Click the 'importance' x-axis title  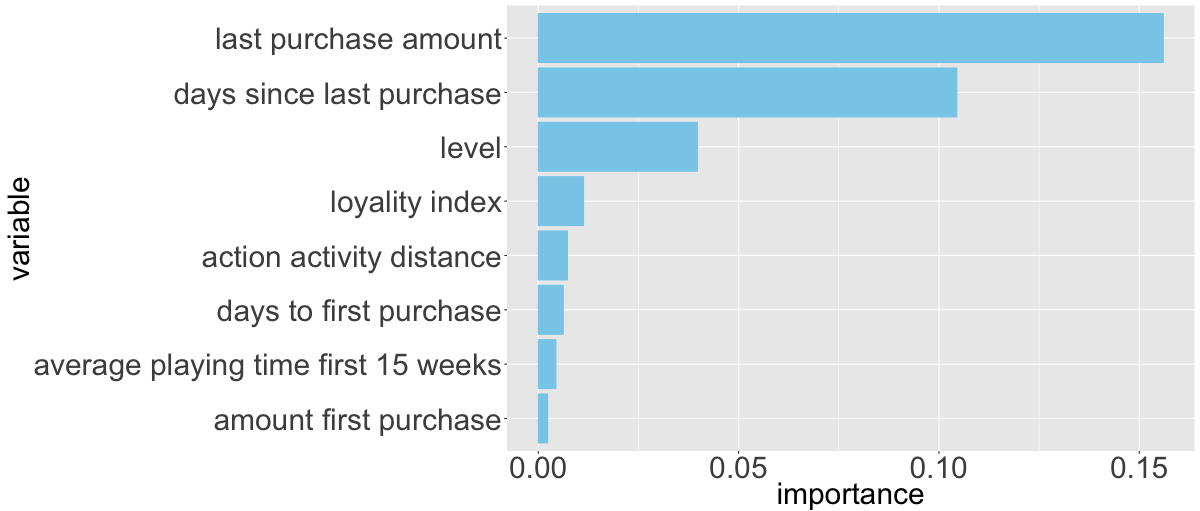pyautogui.click(x=850, y=493)
